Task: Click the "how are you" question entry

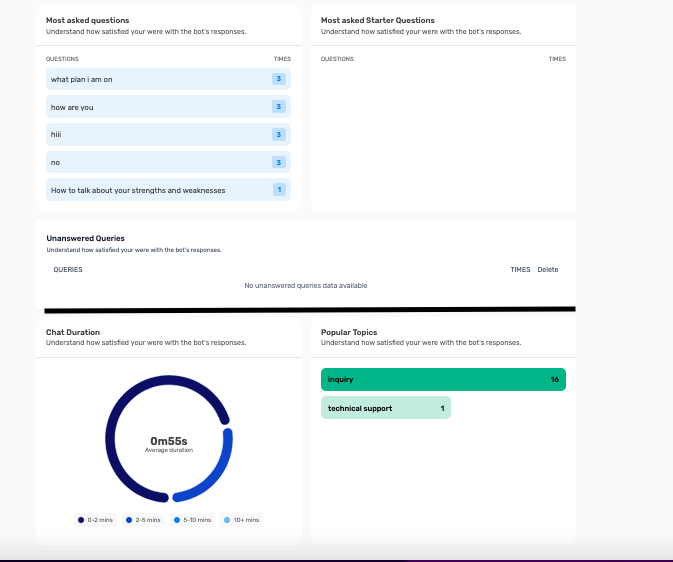Action: 150,107
